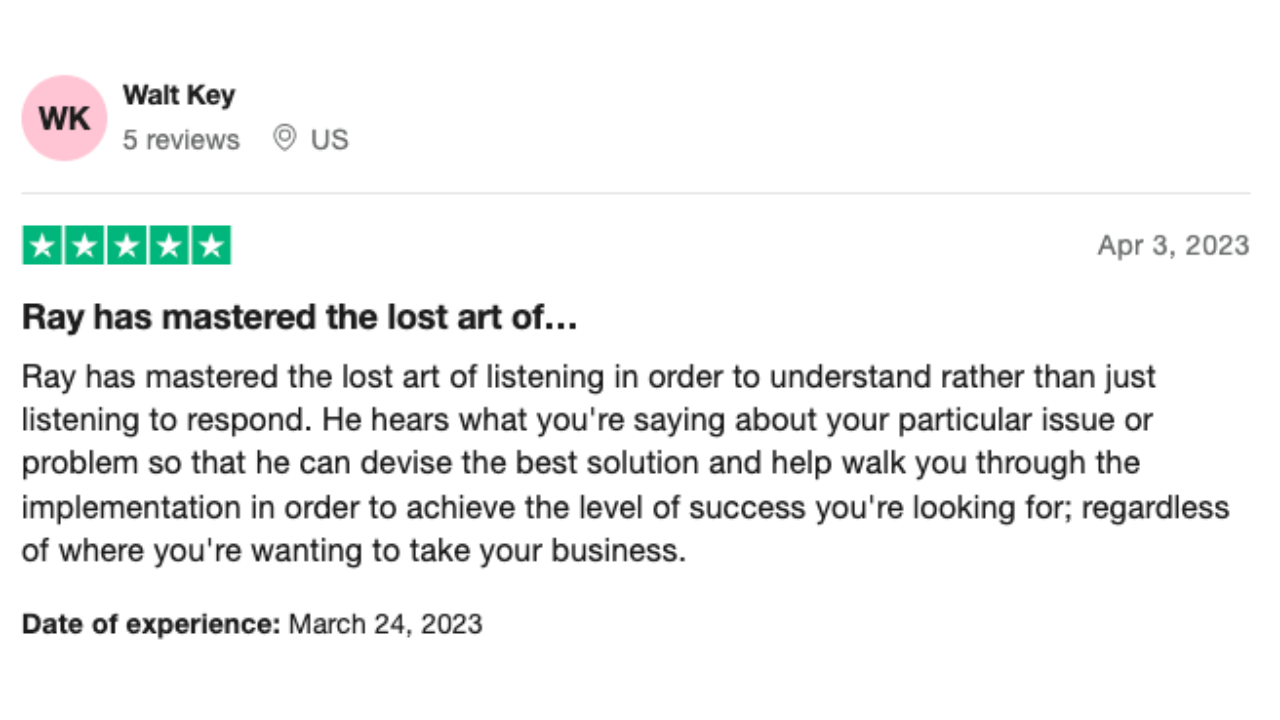Click 'problem so that he can devise' line

[x=581, y=464]
